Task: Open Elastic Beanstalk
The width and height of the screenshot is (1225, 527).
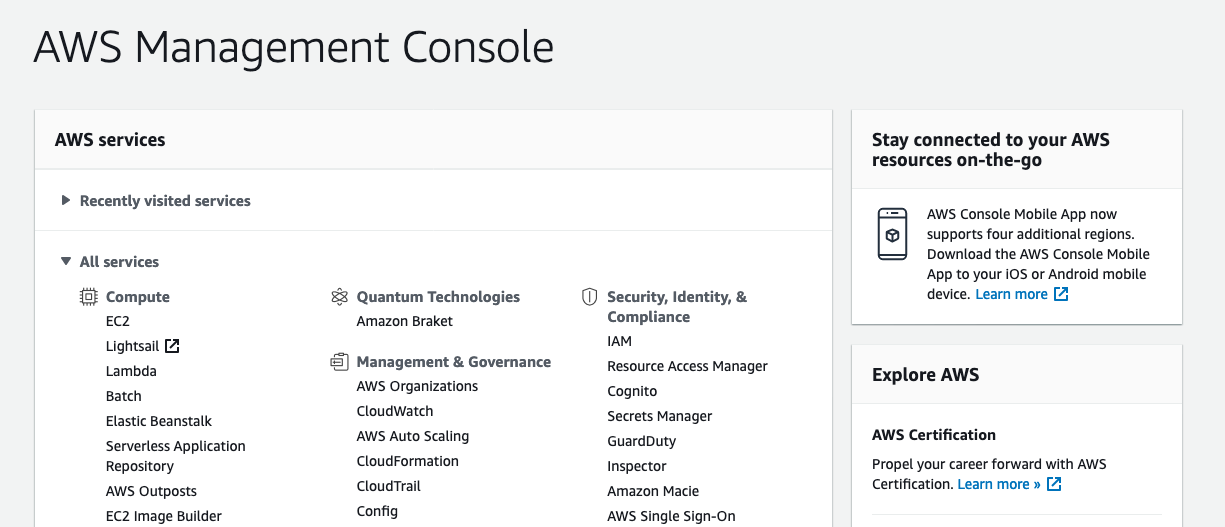Action: (x=159, y=421)
